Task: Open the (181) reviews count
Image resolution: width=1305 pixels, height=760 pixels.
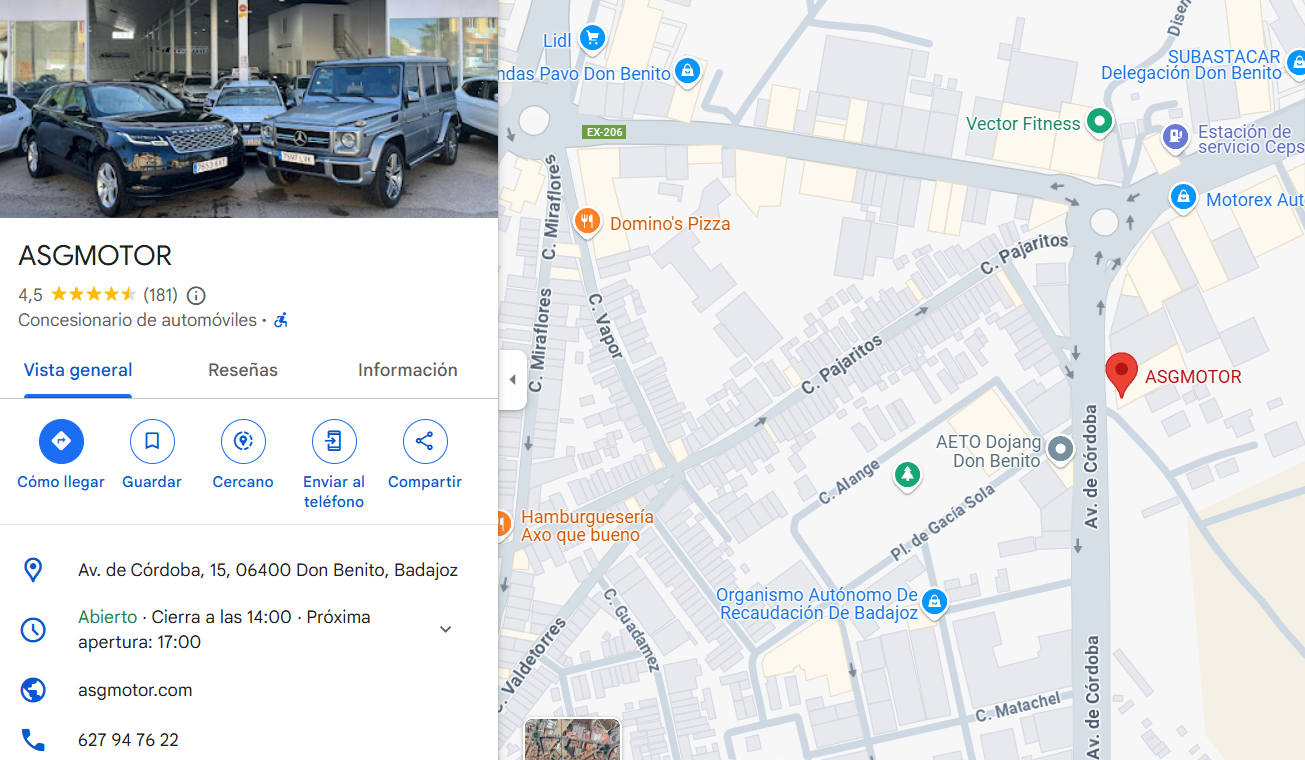Action: coord(160,295)
